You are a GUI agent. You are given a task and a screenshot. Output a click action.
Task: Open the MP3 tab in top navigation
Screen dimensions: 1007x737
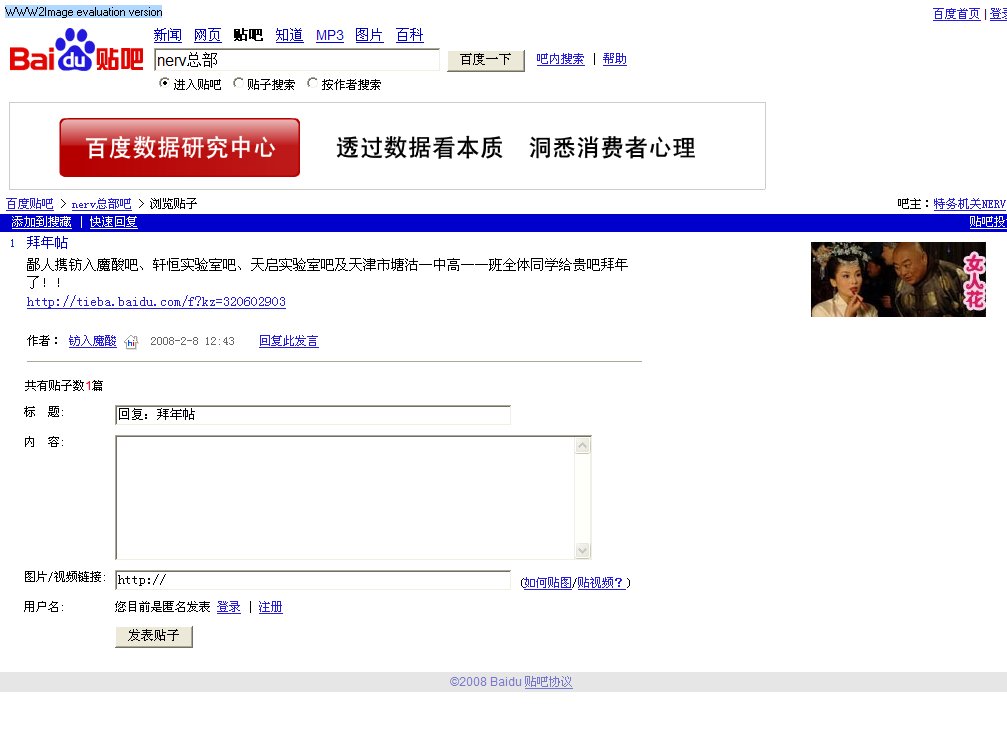tap(329, 35)
